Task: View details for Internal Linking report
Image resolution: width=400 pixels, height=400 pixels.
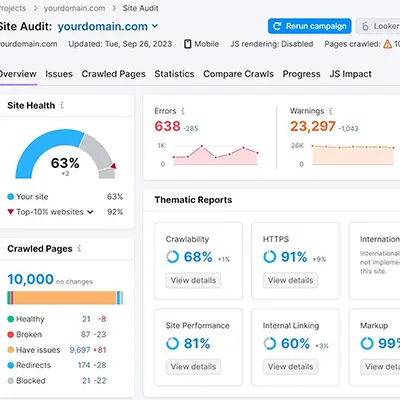Action: tap(291, 367)
